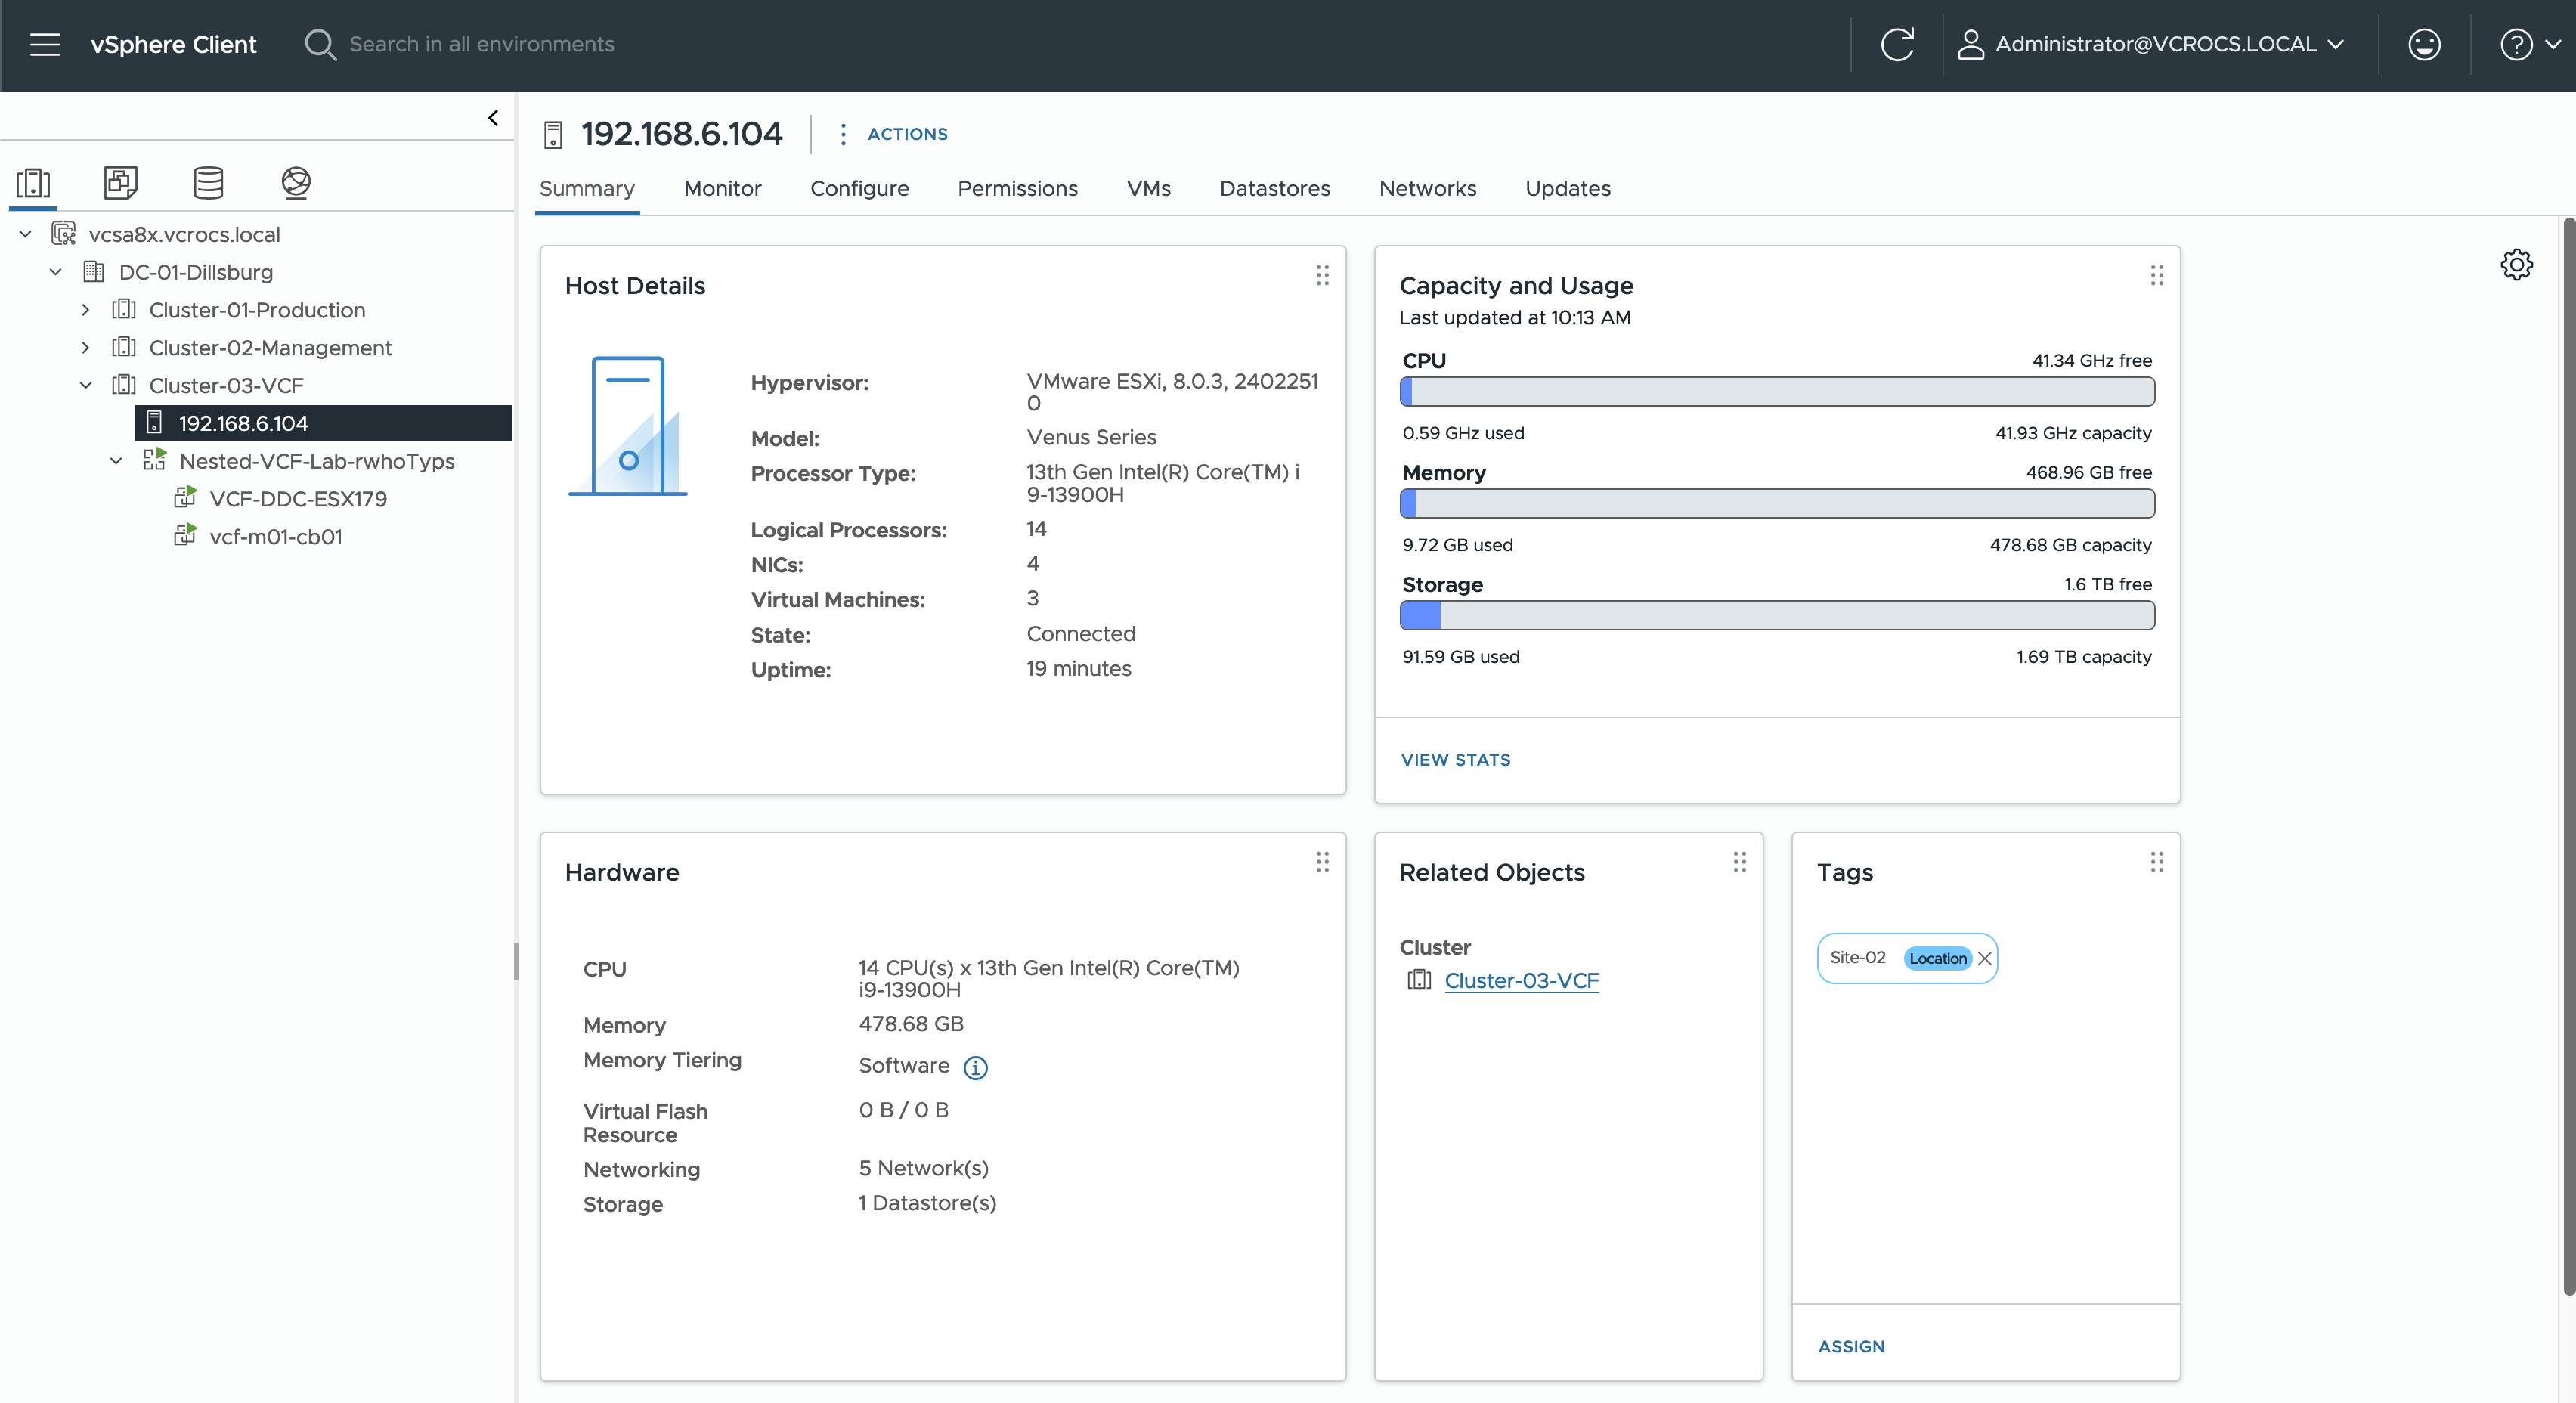Viewport: 2576px width, 1403px height.
Task: Open the Cluster-03-VCF related object link
Action: 1521,980
